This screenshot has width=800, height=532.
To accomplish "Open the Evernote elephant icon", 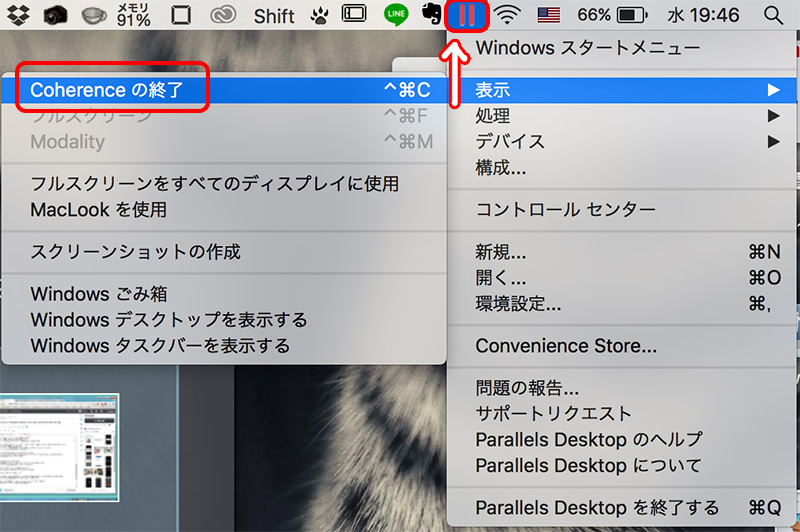I will [x=431, y=15].
